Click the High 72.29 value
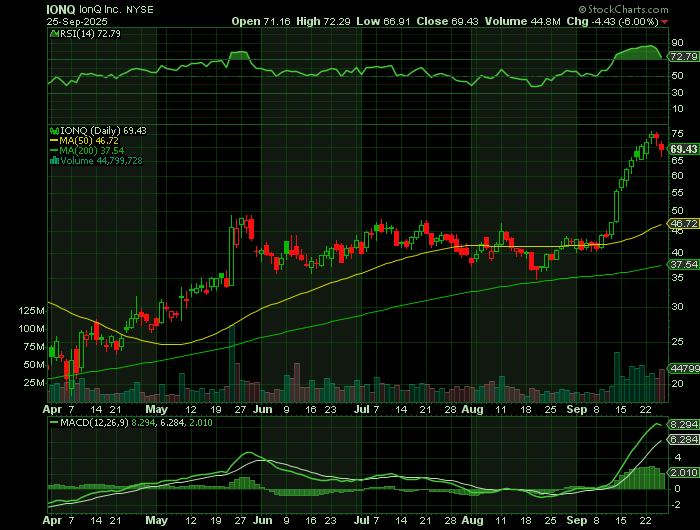 (x=323, y=21)
